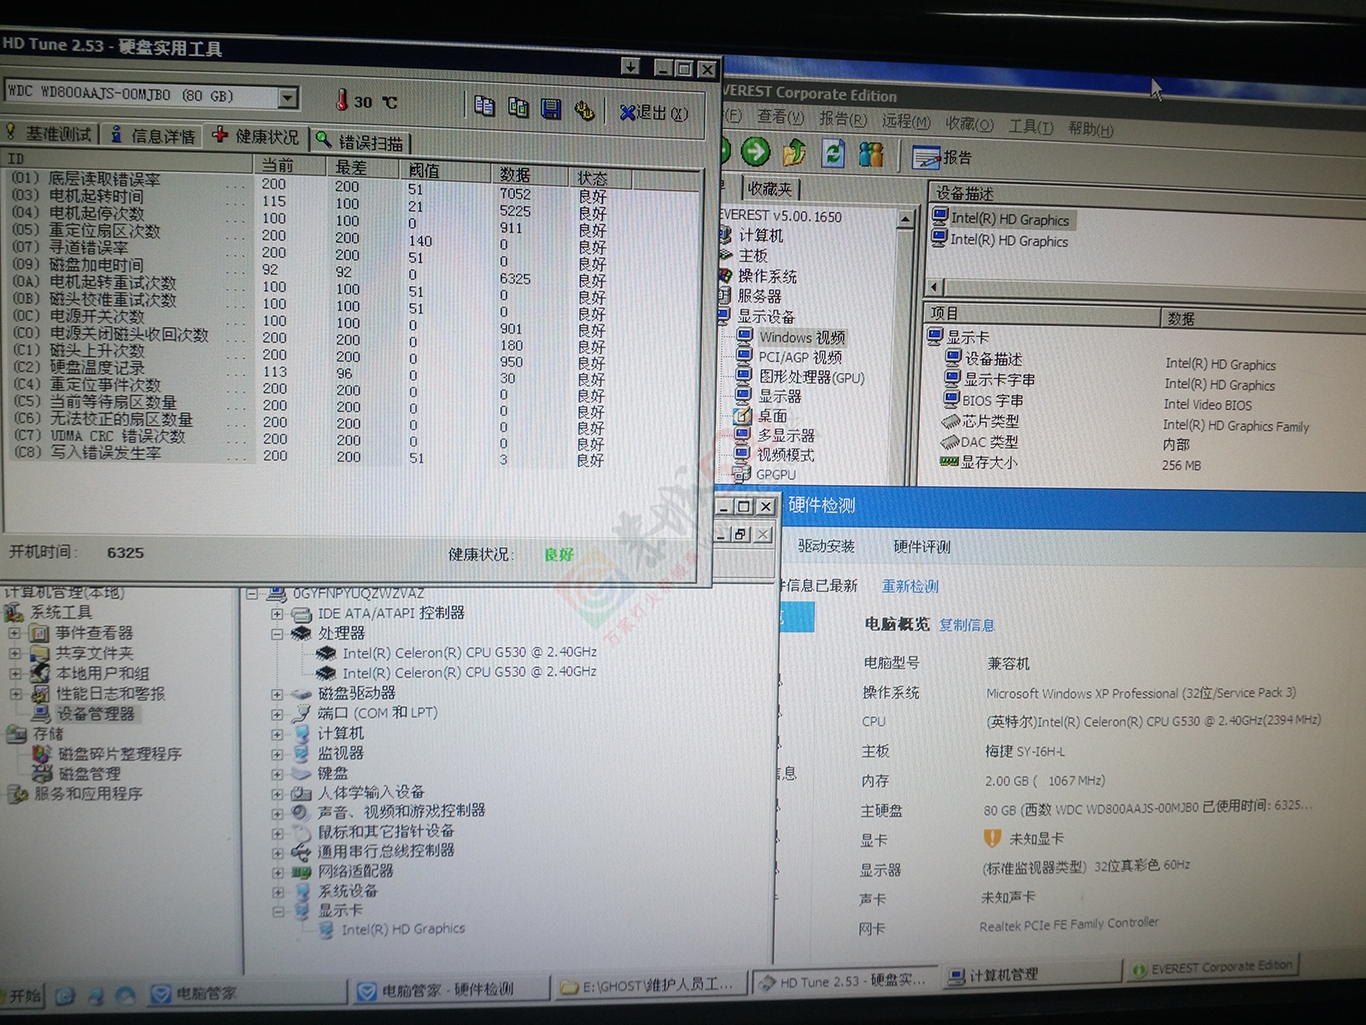This screenshot has height=1025, width=1366.
Task: Click the copy screenshot icon in HD Tune
Action: 518,107
